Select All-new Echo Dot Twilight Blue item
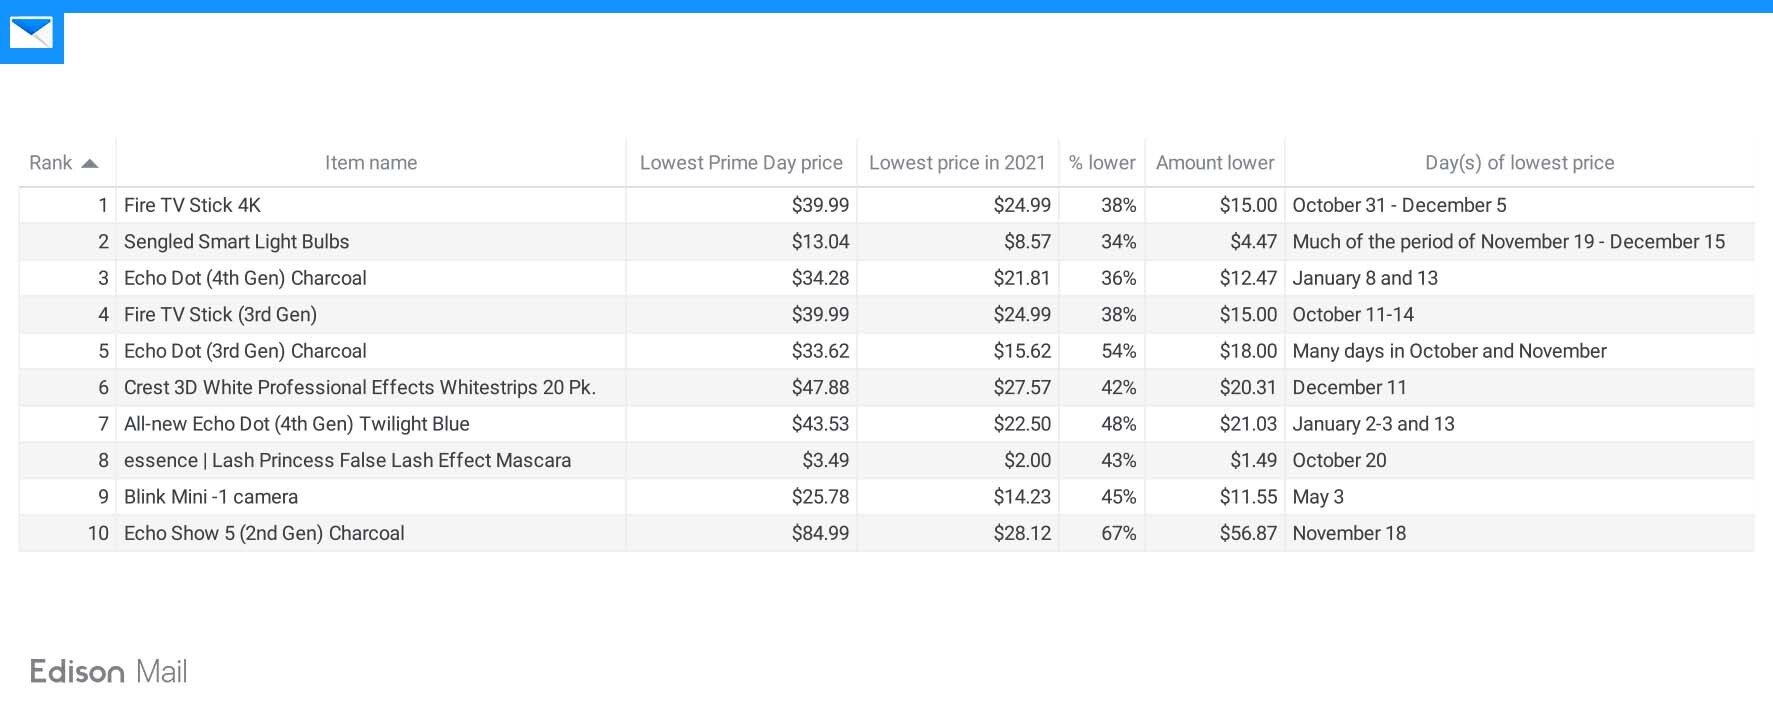This screenshot has height=718, width=1773. 297,424
